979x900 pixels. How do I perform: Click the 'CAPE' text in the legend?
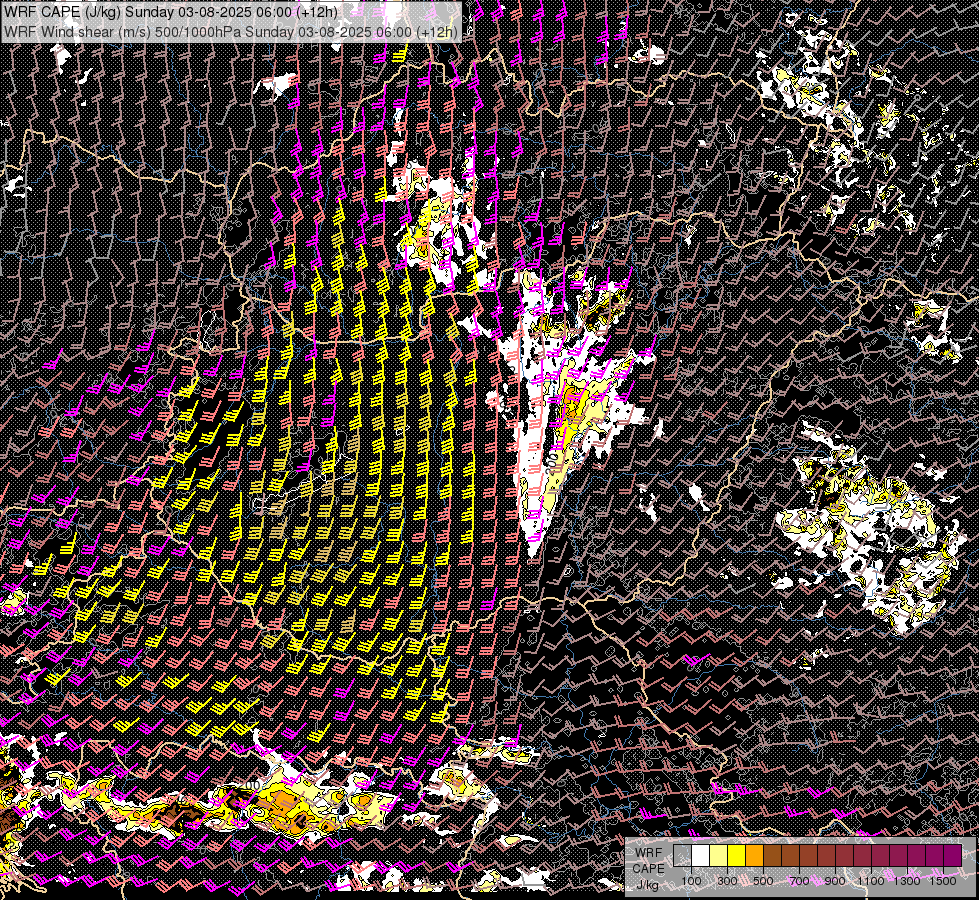(649, 869)
